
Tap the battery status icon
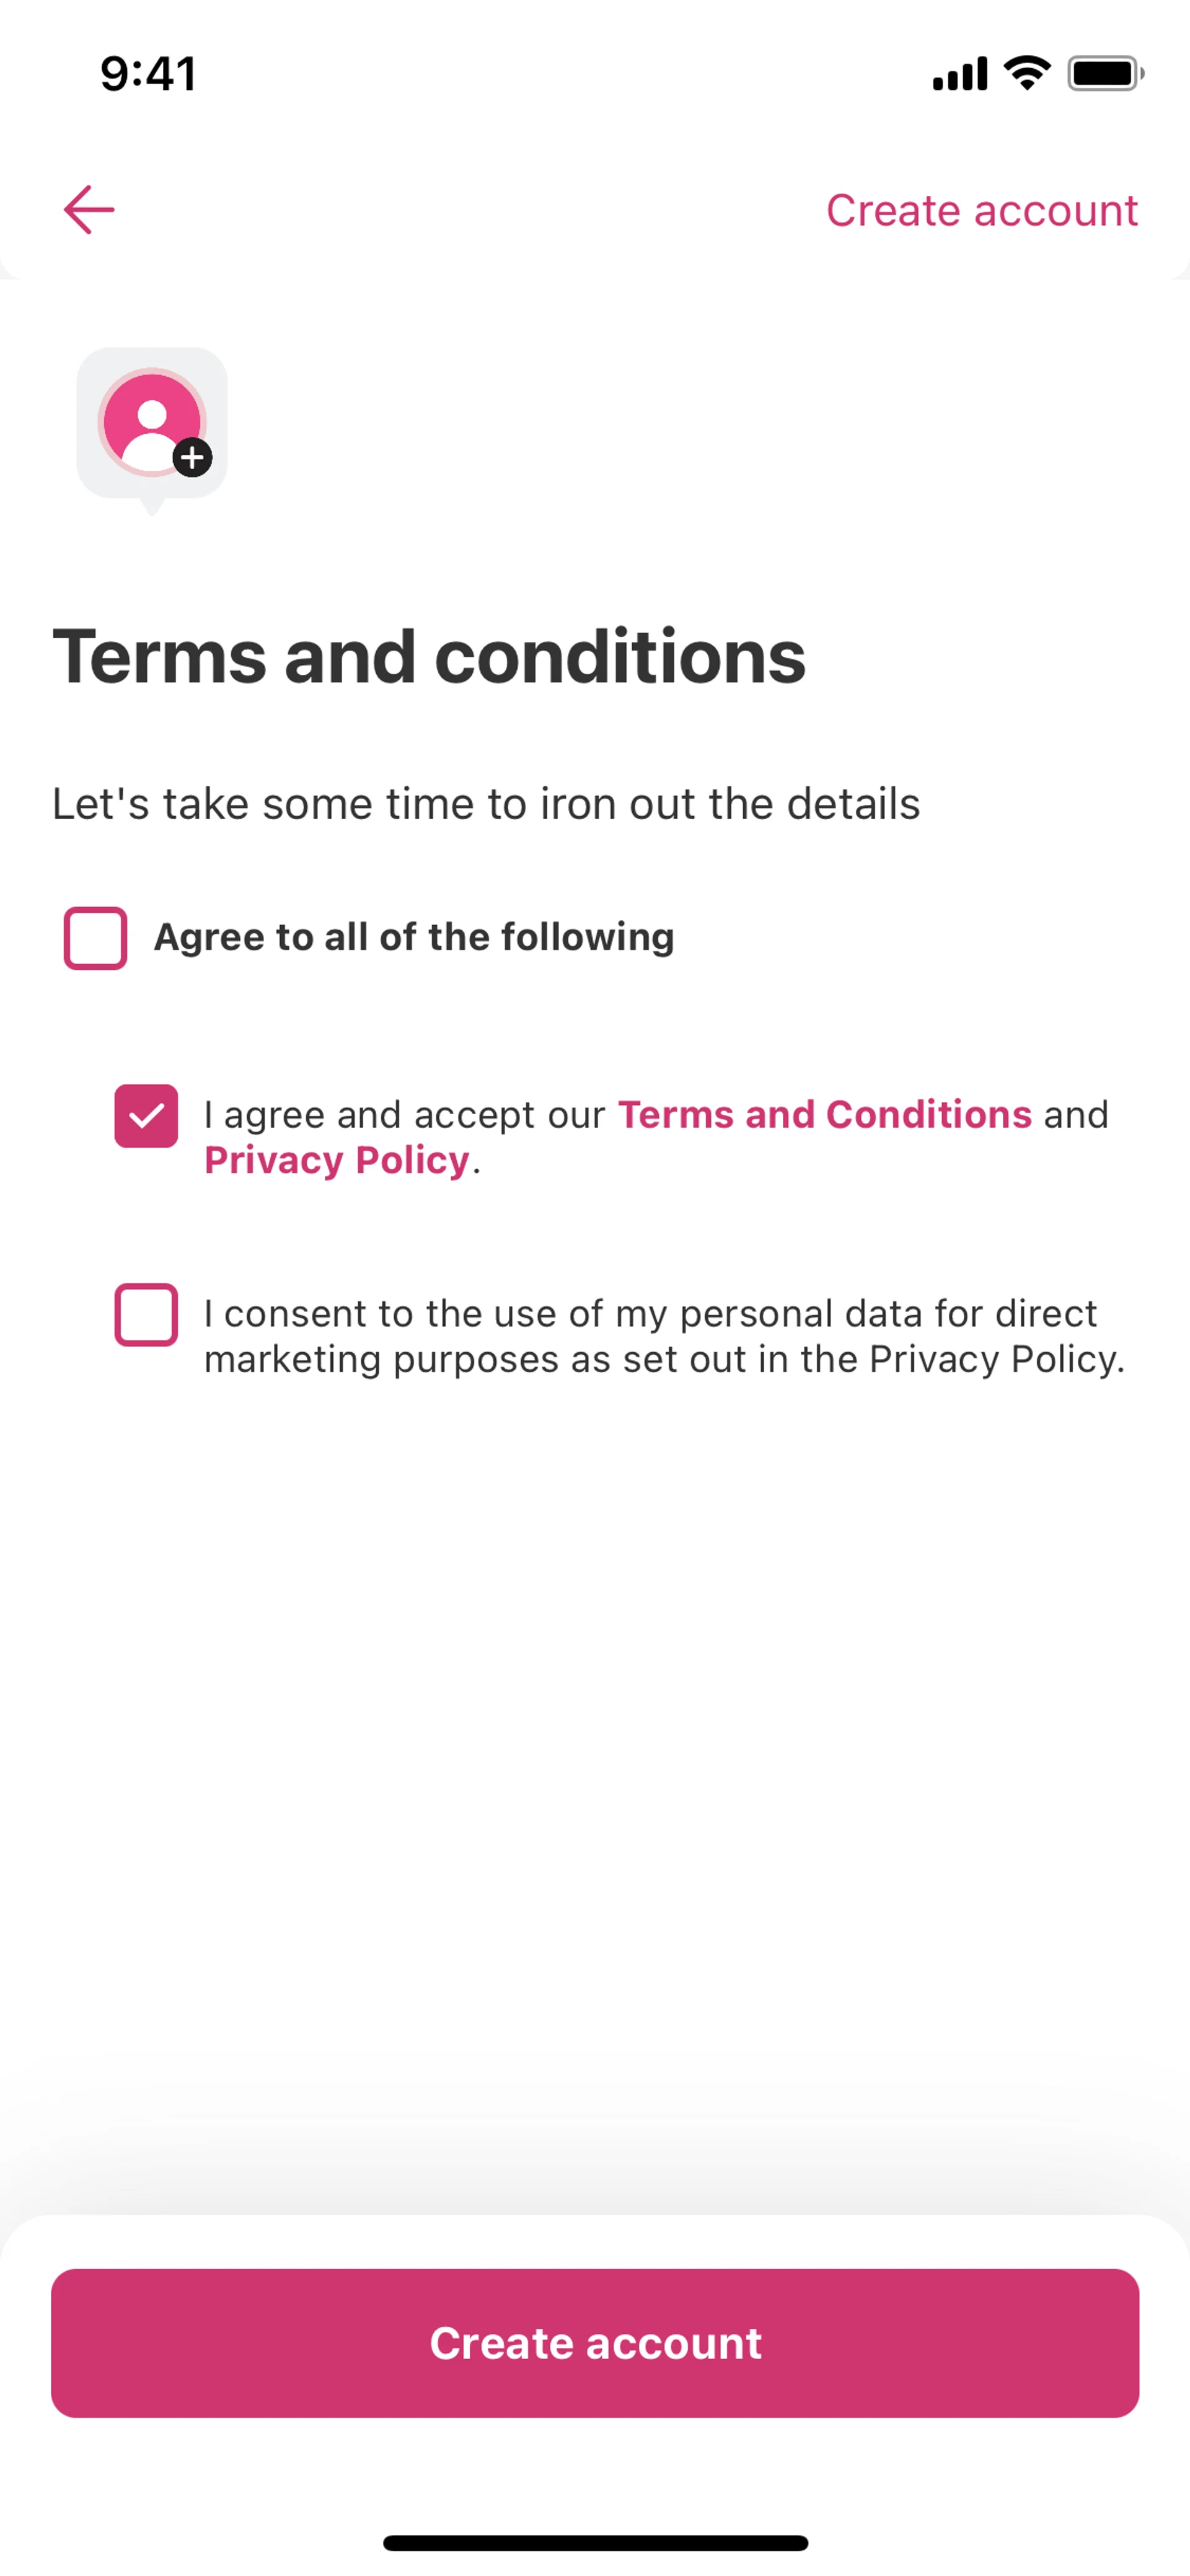click(1104, 74)
